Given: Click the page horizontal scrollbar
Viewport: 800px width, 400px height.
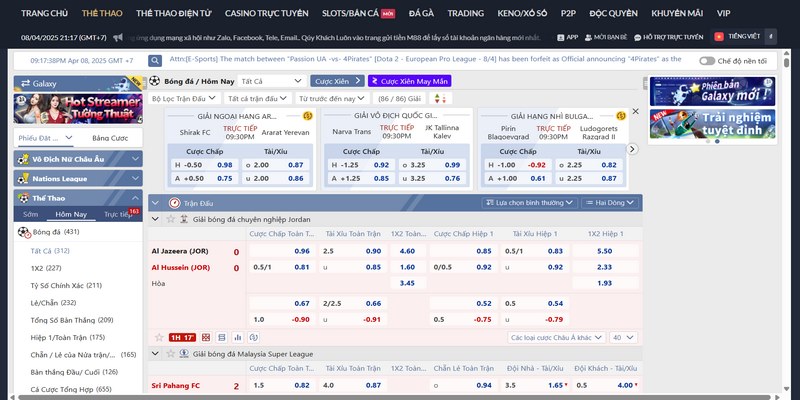Looking at the screenshot, I should (x=393, y=397).
